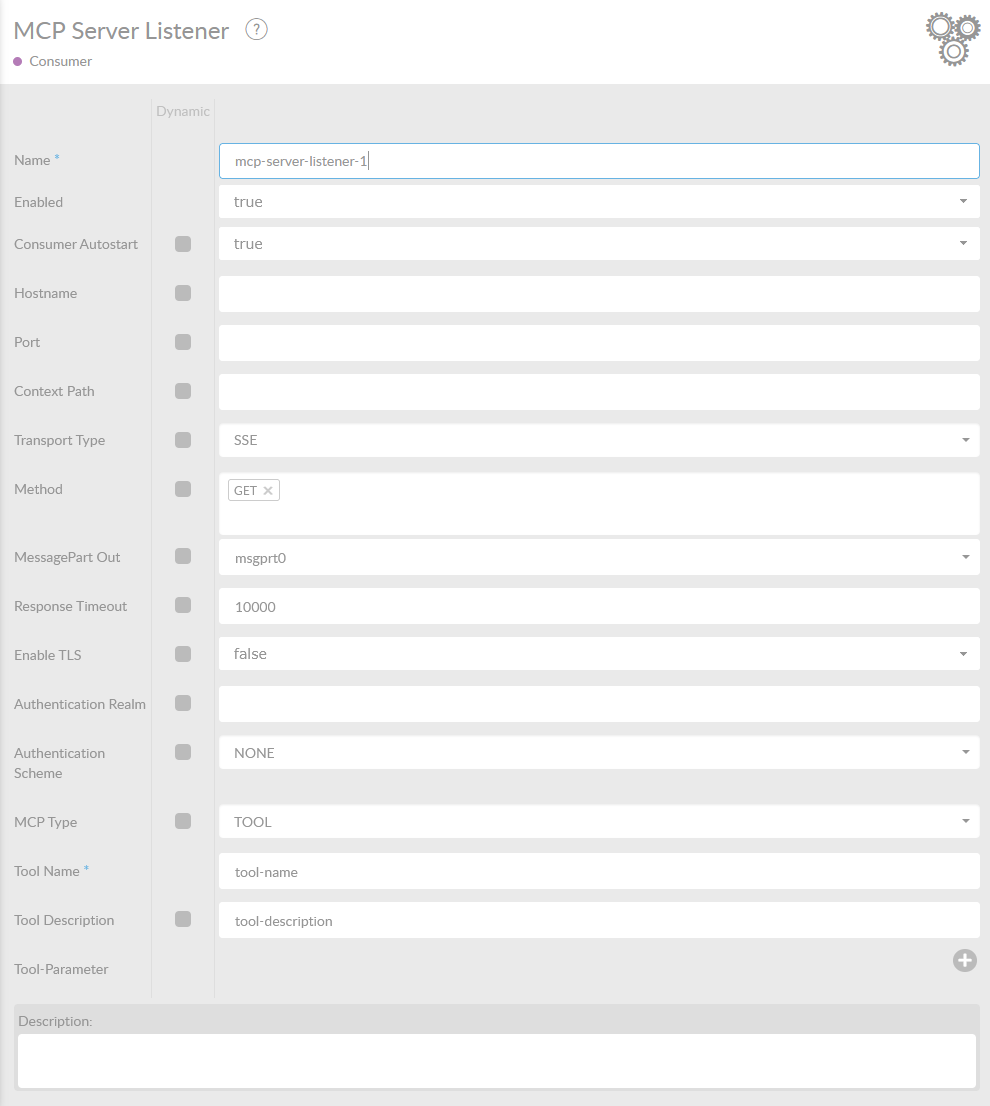Click the MCP Server Listener title
Image resolution: width=990 pixels, height=1106 pixels.
pyautogui.click(x=121, y=31)
